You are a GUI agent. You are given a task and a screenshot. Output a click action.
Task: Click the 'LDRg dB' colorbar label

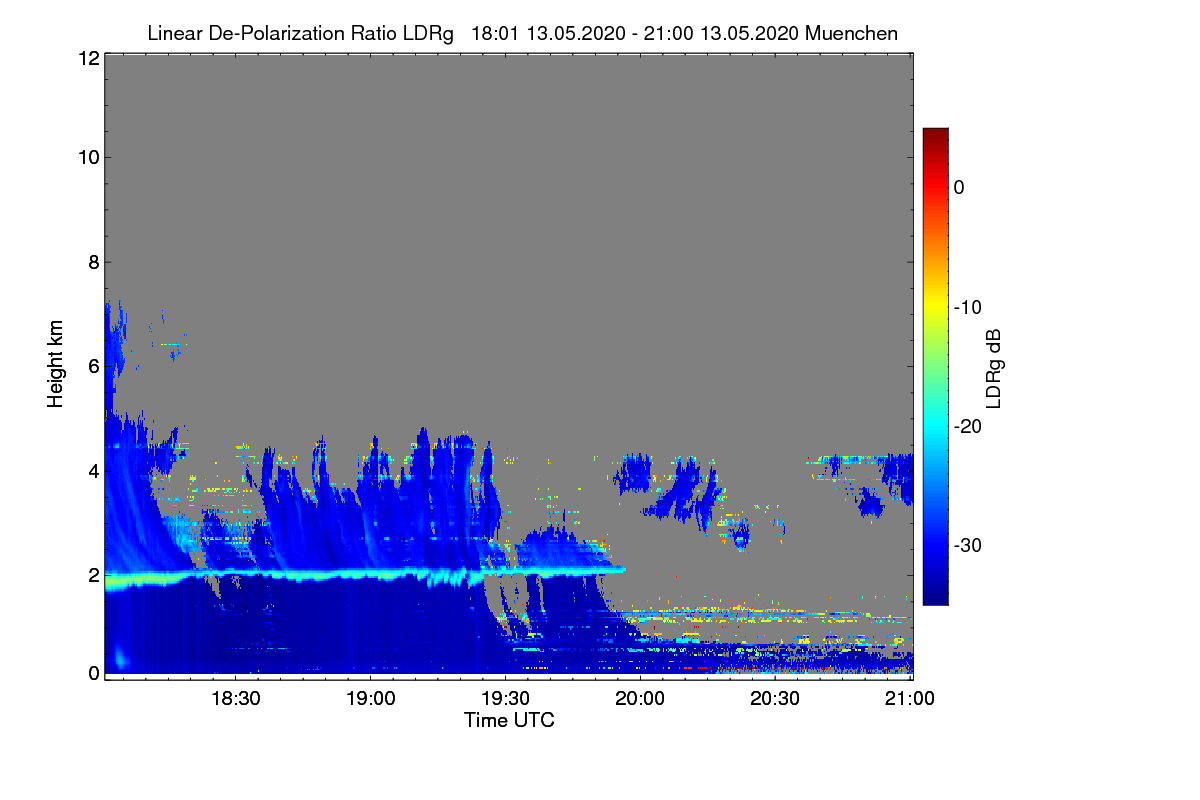[993, 367]
